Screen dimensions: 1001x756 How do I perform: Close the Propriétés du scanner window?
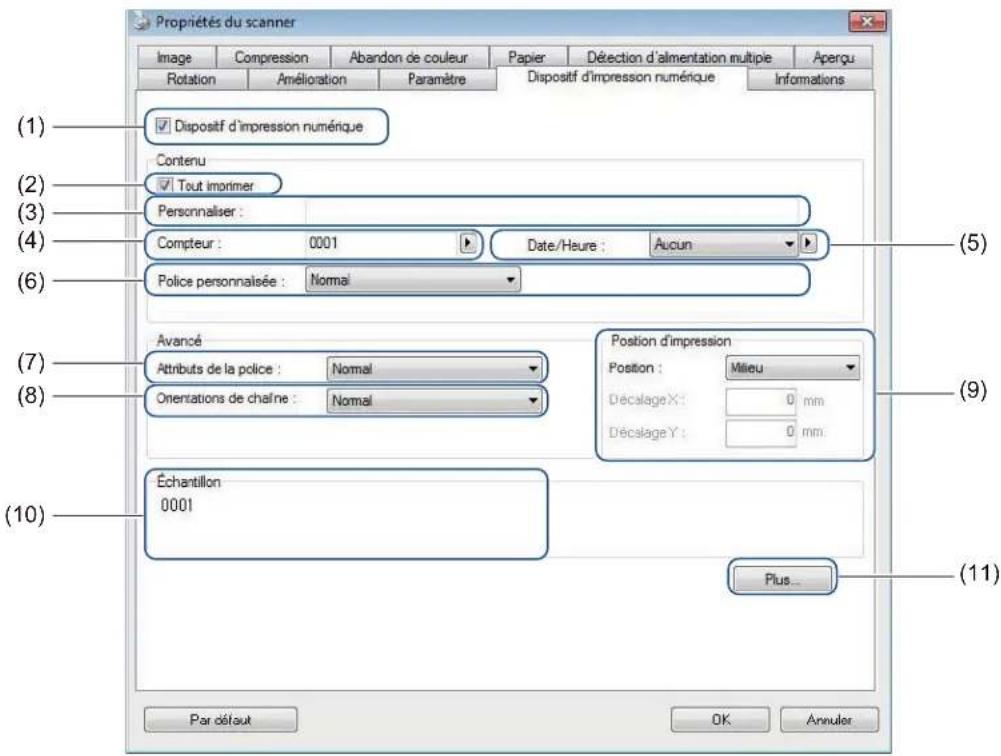(x=866, y=22)
